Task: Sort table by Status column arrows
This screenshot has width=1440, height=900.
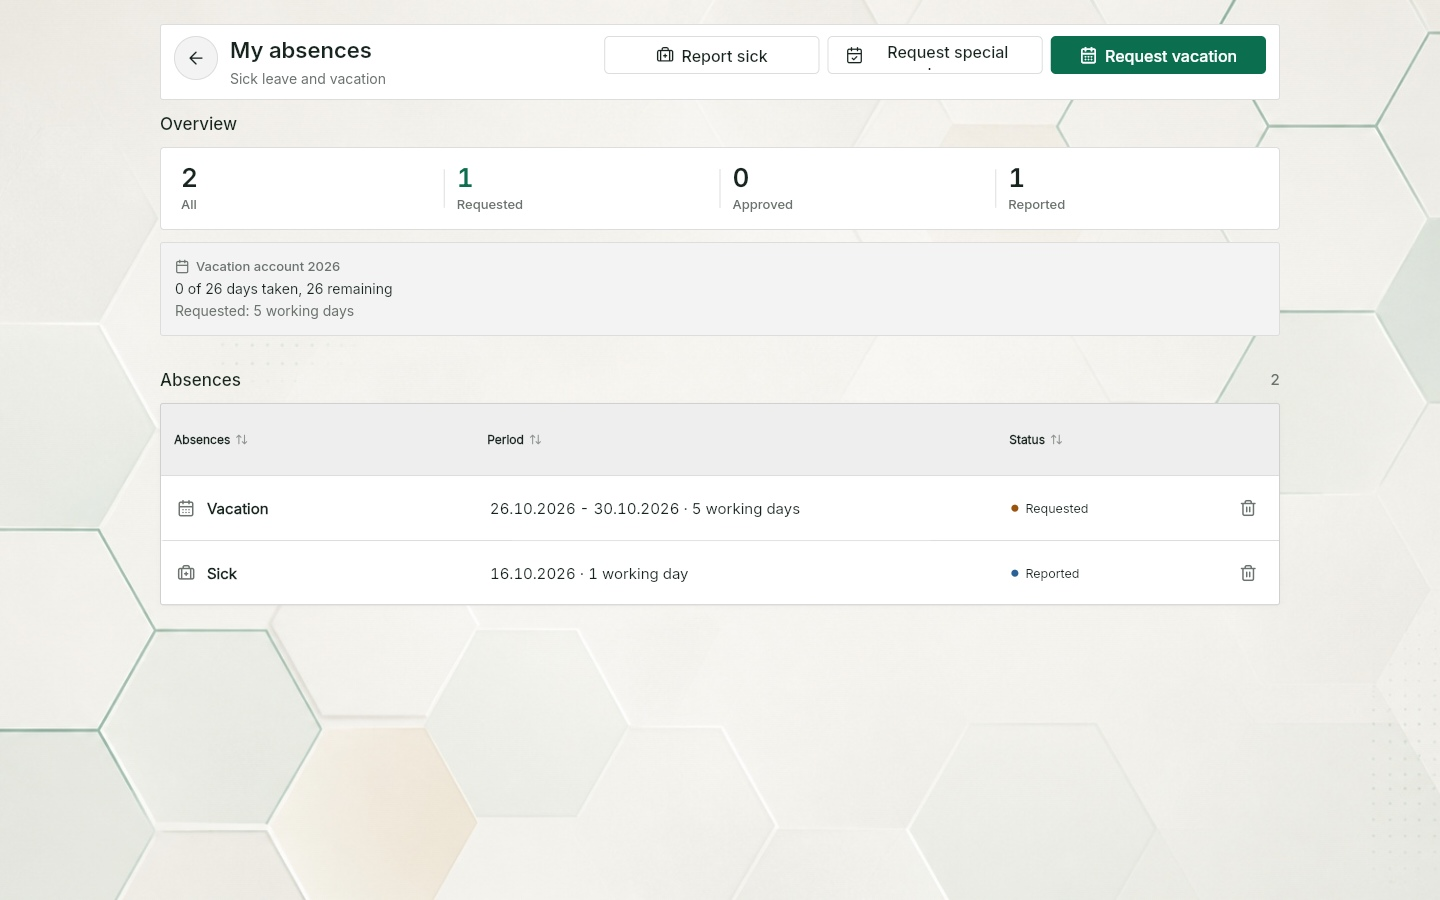Action: point(1057,440)
